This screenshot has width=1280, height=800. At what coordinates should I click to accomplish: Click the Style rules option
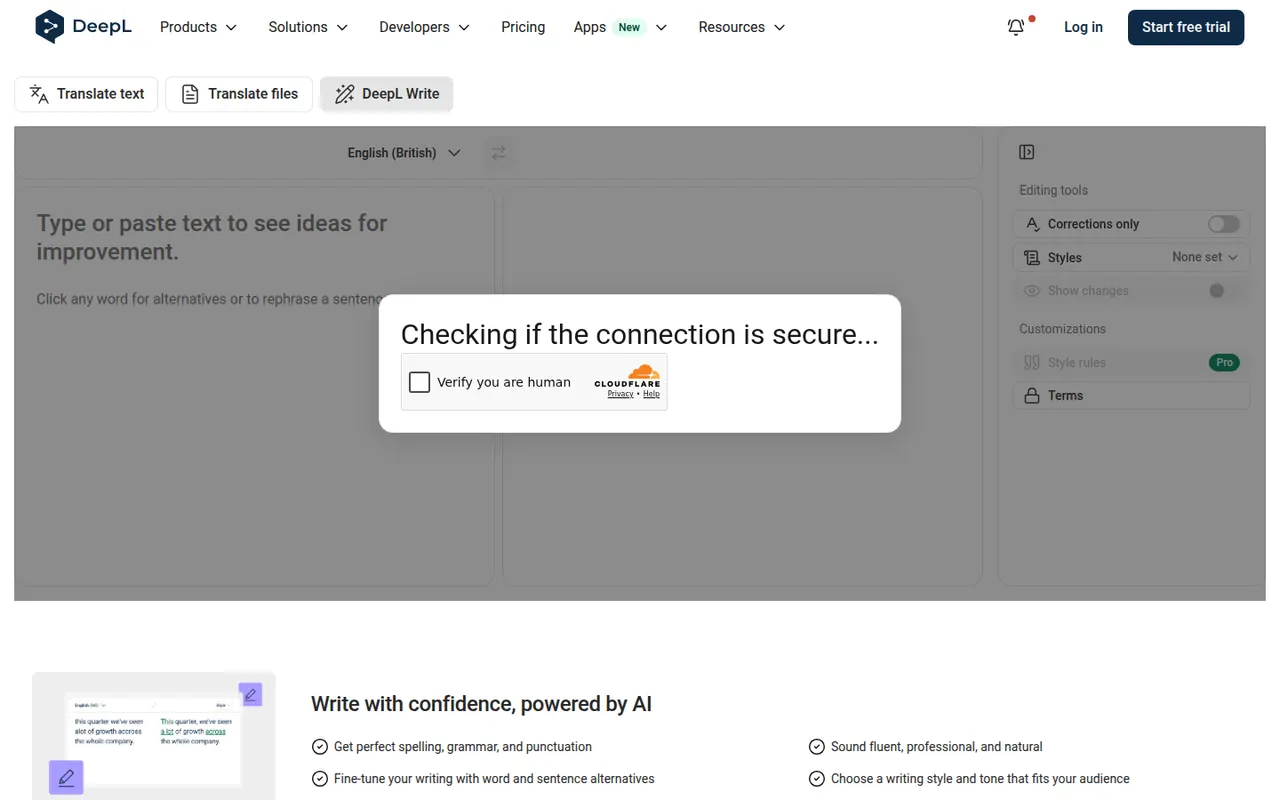tap(1132, 363)
